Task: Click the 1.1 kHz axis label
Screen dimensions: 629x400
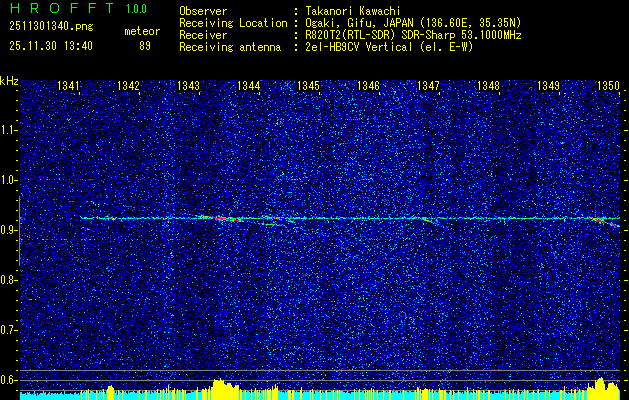Action: point(8,130)
